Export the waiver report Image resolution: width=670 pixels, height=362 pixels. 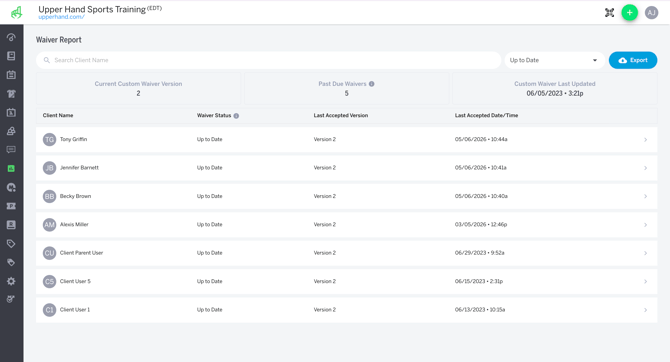[633, 60]
